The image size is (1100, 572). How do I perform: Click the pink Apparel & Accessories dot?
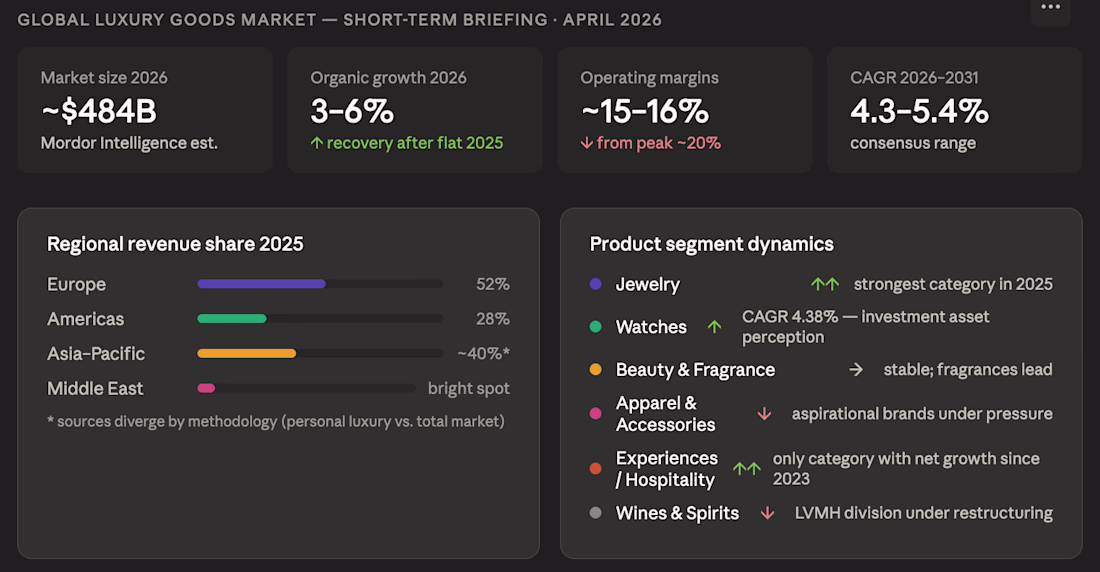[x=596, y=413]
